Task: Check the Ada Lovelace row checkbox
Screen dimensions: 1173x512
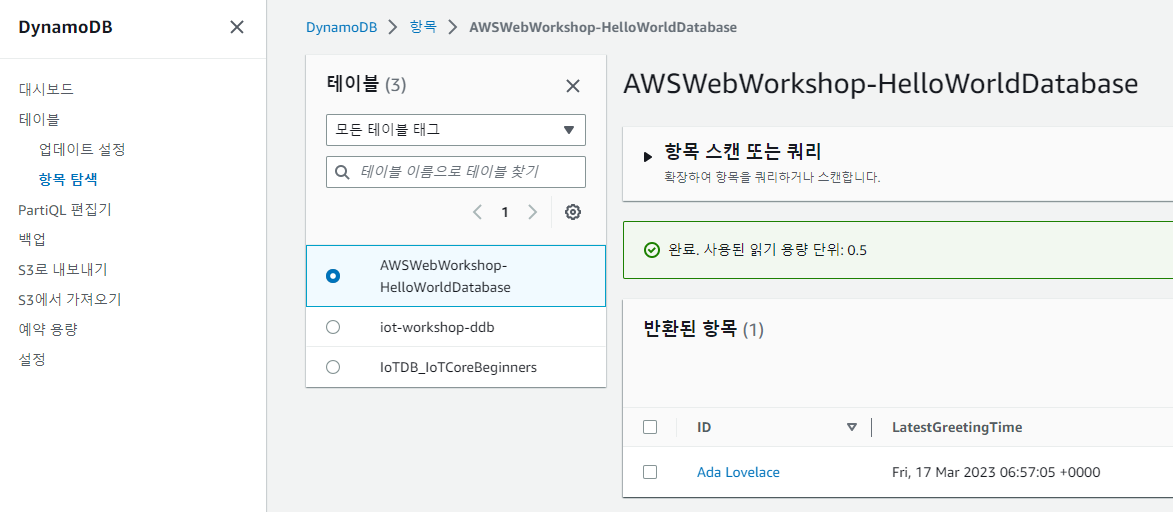Action: pos(650,472)
